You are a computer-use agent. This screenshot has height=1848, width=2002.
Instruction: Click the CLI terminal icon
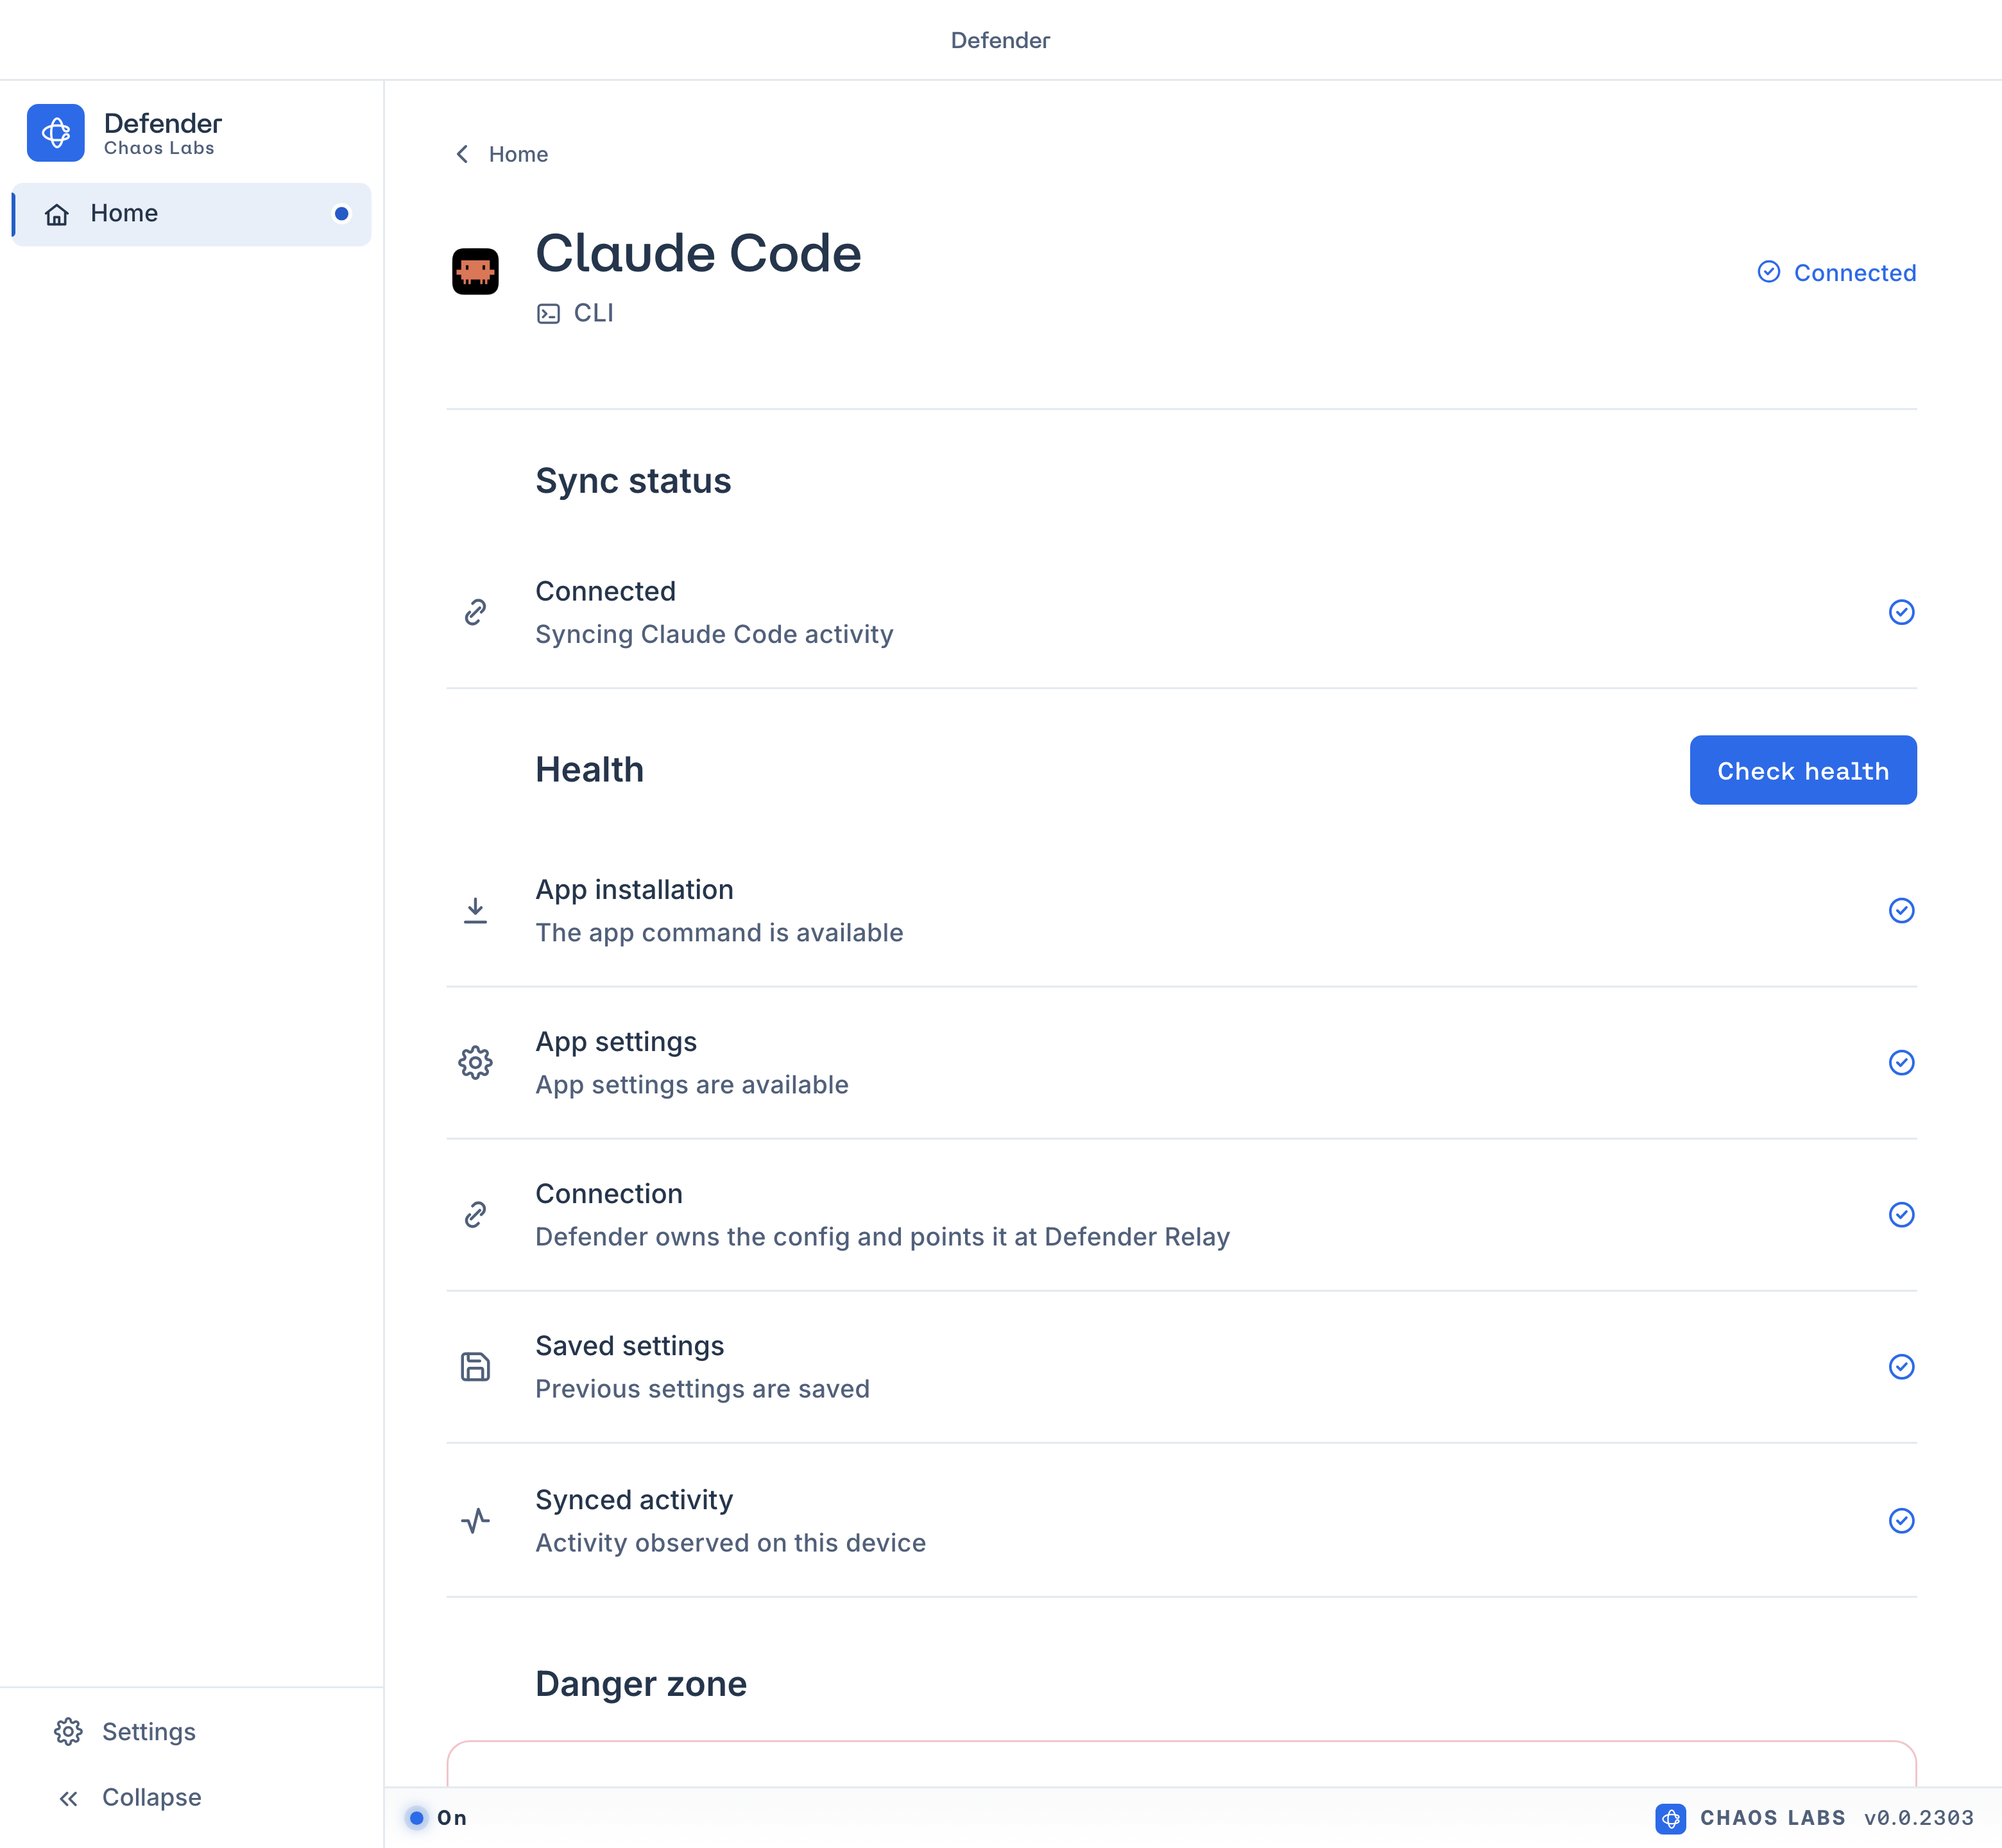548,314
